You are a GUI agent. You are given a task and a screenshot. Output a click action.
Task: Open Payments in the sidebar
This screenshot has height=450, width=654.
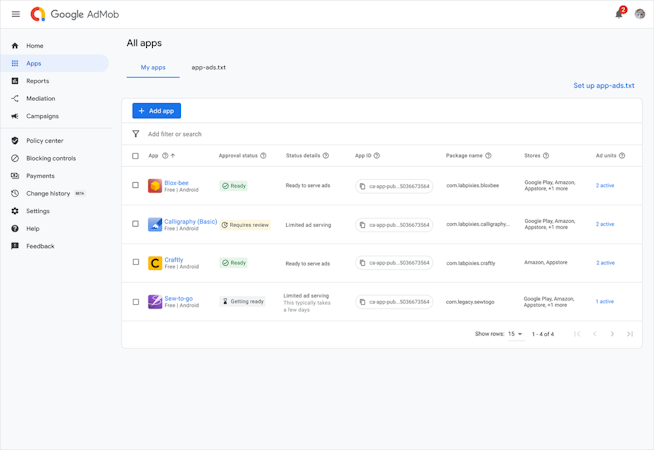pos(54,176)
